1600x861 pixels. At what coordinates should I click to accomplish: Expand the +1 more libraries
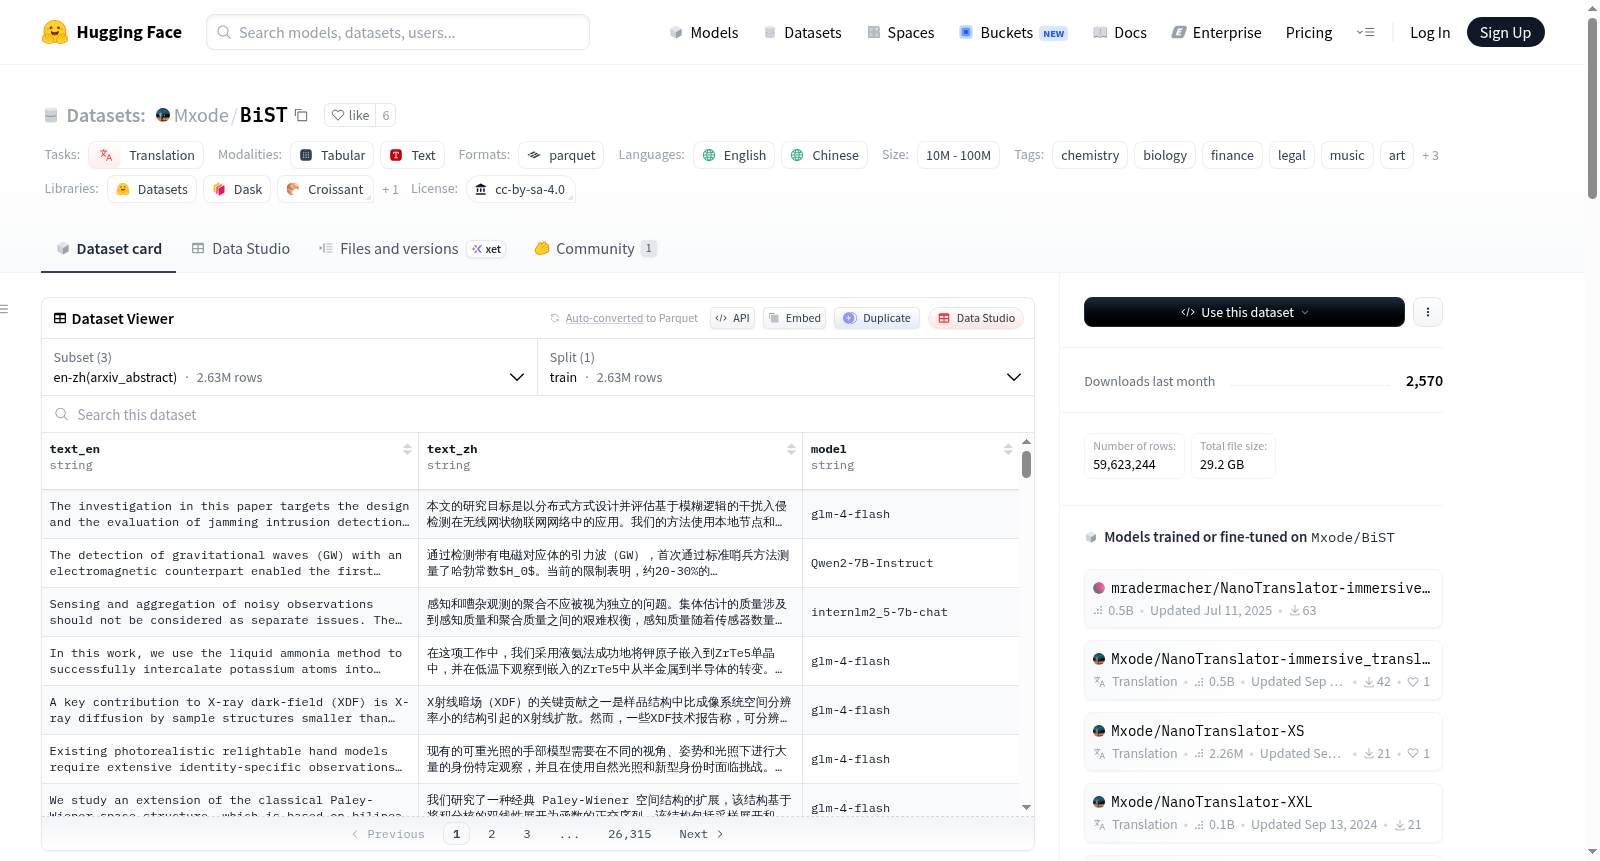(390, 190)
